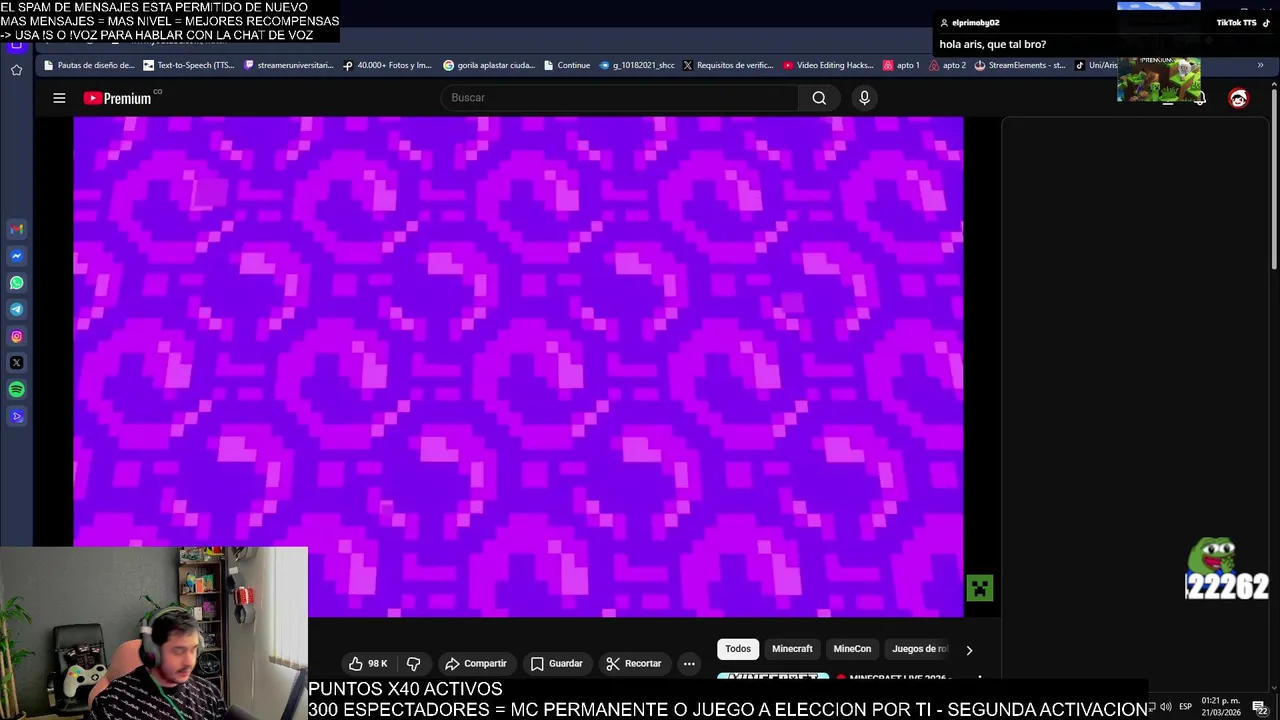Open g_10182021_shcc bookmark

637,65
